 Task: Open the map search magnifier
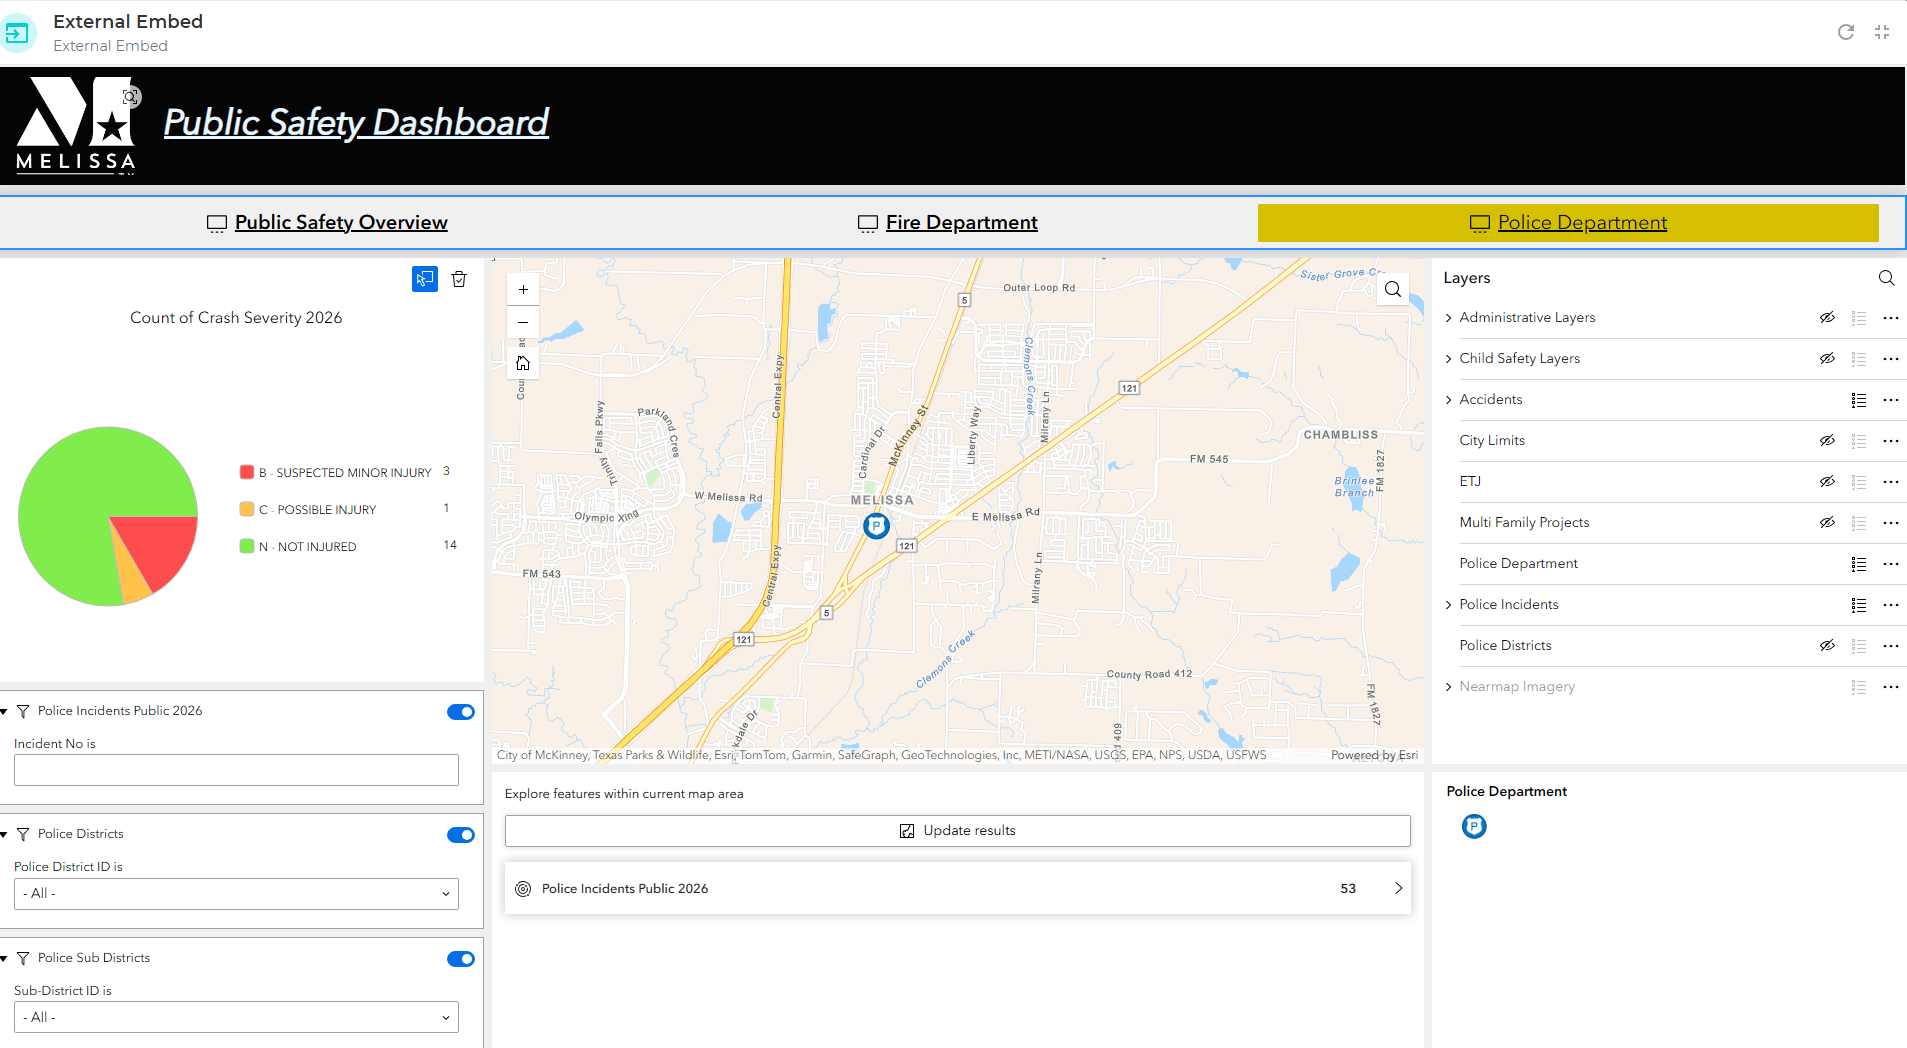point(1392,290)
